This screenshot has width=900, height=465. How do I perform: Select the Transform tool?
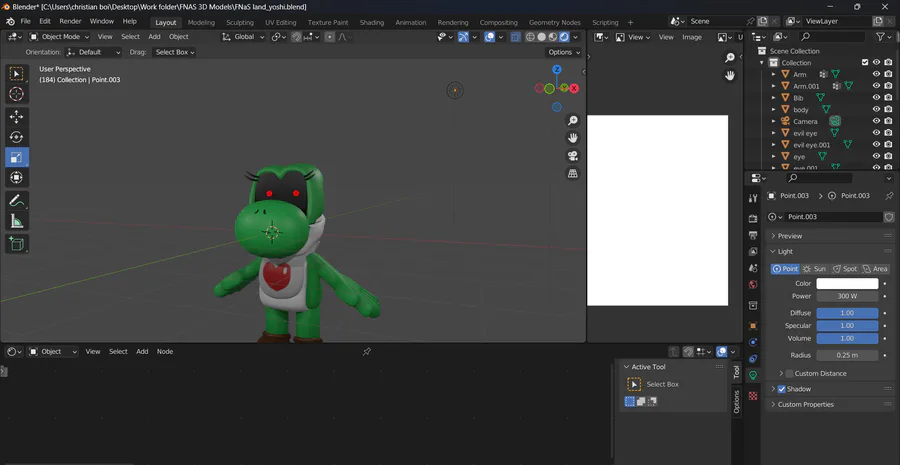tap(17, 177)
